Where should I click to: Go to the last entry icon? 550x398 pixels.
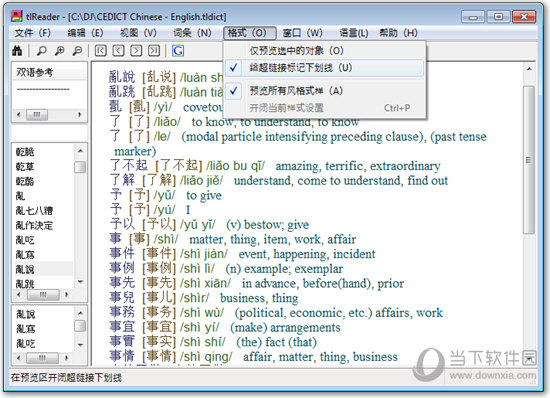pyautogui.click(x=154, y=51)
